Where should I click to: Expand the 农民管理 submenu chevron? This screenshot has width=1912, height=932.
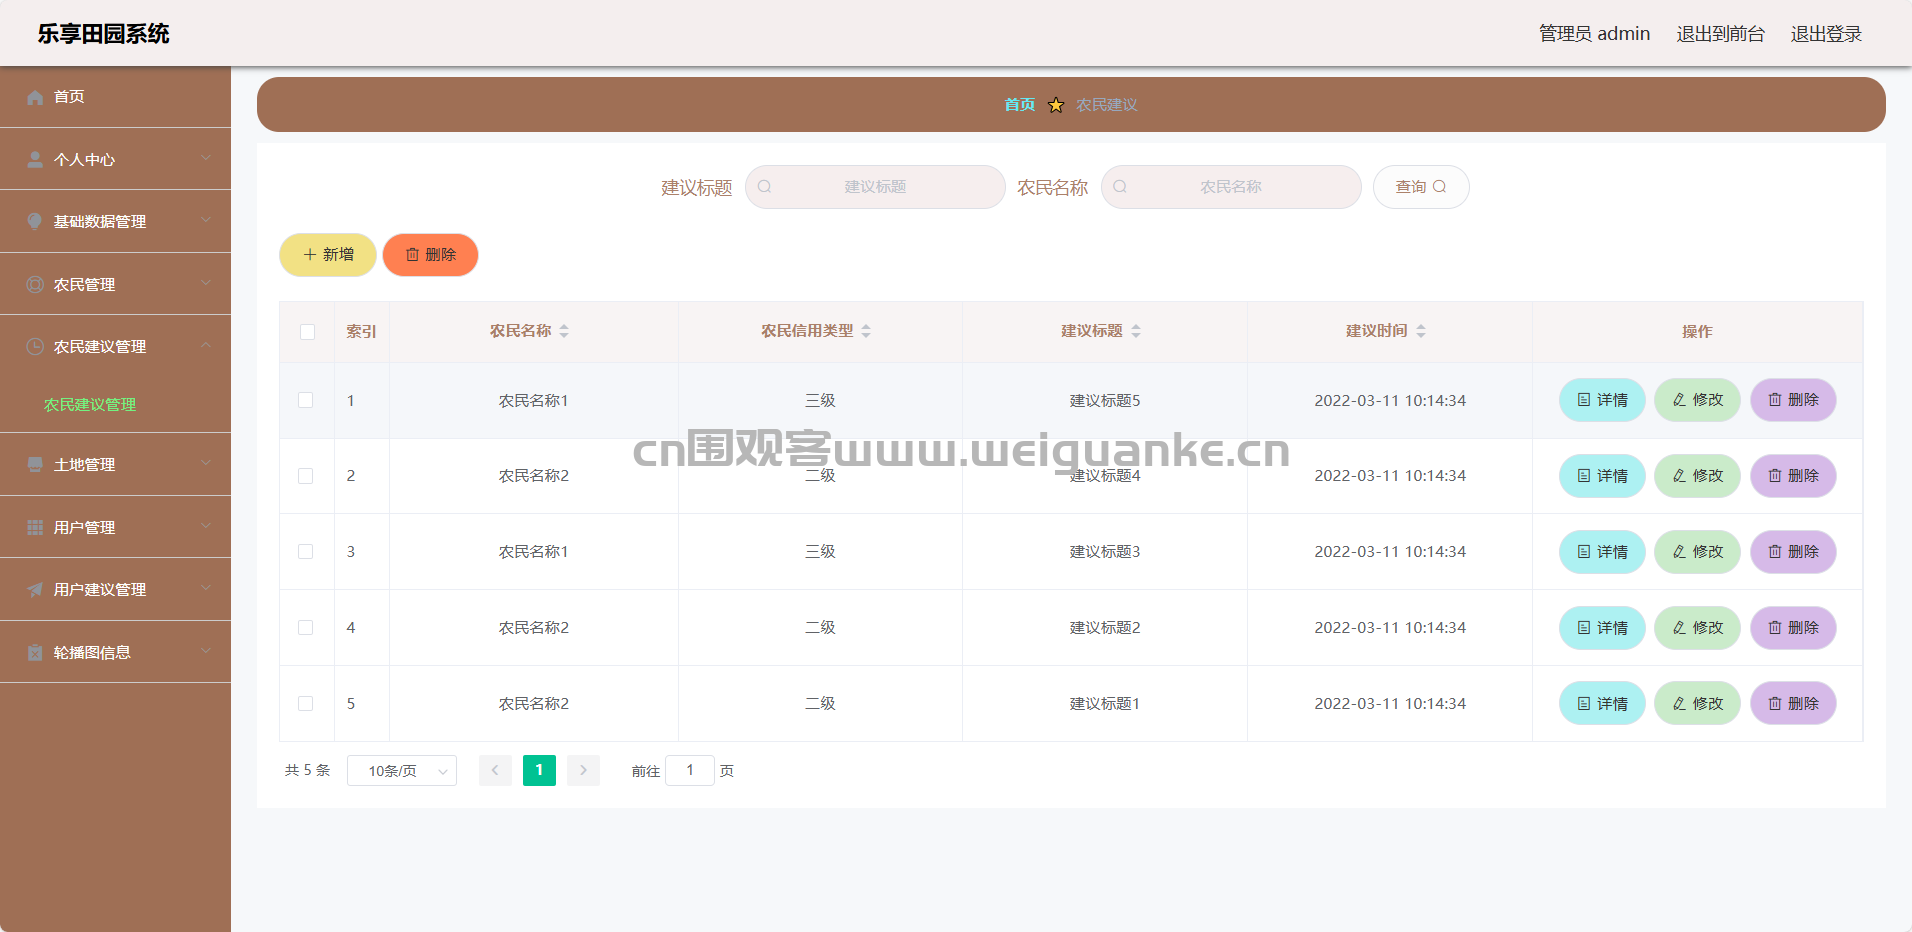[x=206, y=283]
